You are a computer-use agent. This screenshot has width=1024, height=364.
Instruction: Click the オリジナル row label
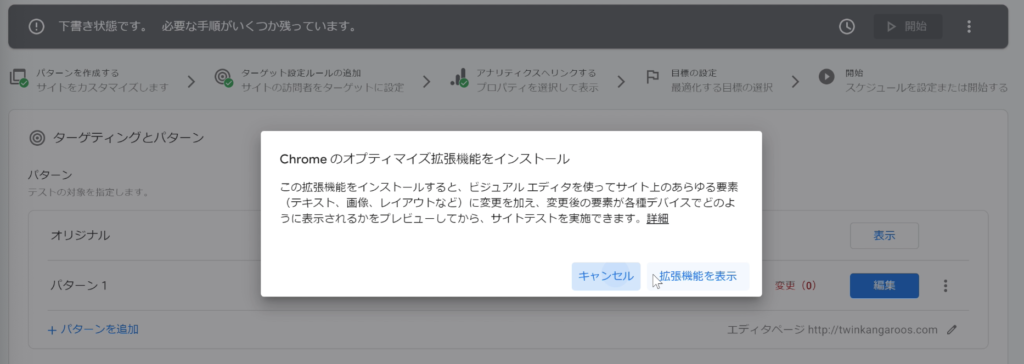tap(80, 236)
